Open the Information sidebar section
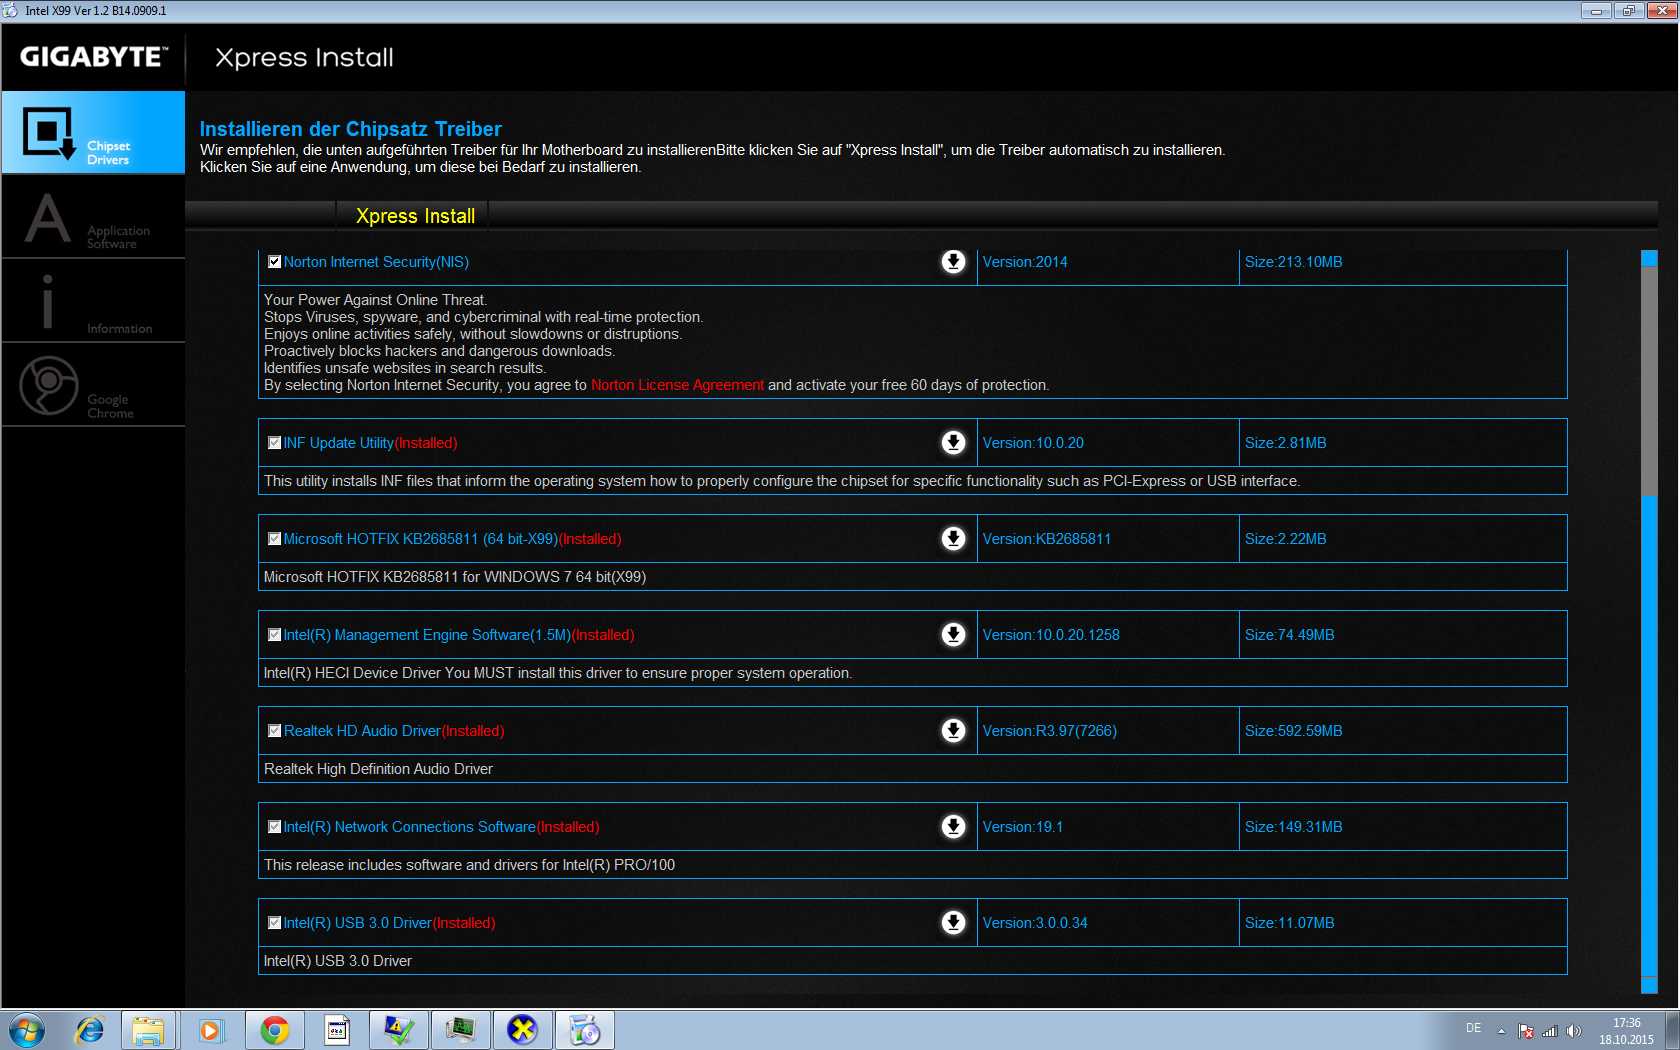 click(93, 301)
